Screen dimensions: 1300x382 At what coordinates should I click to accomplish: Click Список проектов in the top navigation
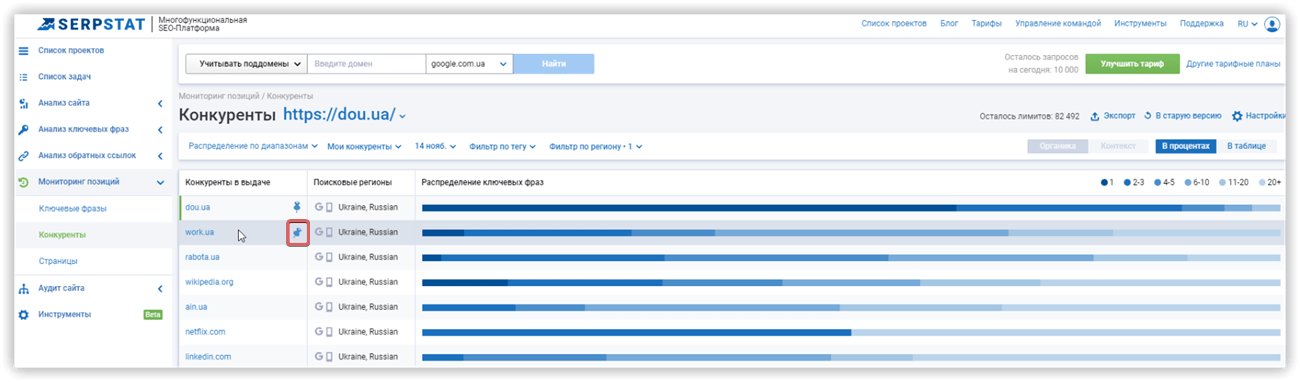894,23
